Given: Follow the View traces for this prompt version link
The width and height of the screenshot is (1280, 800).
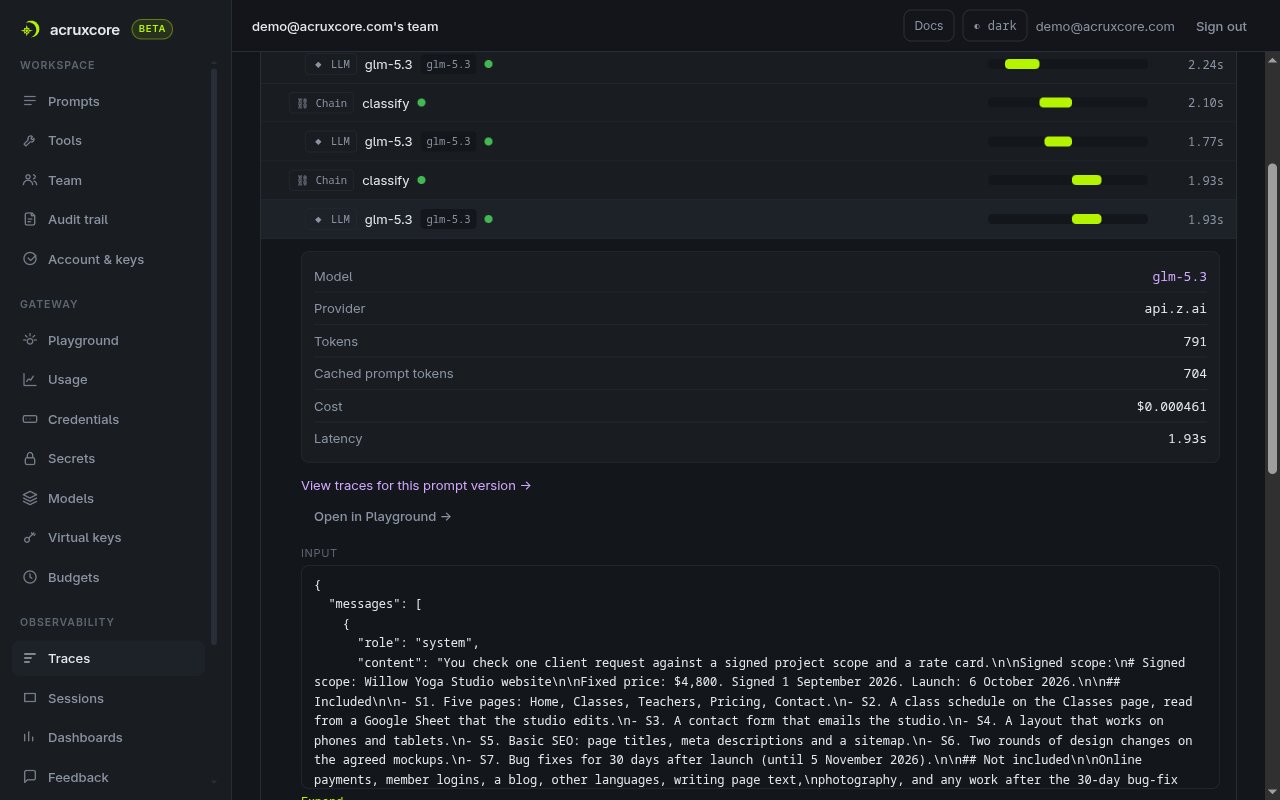Looking at the screenshot, I should pyautogui.click(x=416, y=486).
